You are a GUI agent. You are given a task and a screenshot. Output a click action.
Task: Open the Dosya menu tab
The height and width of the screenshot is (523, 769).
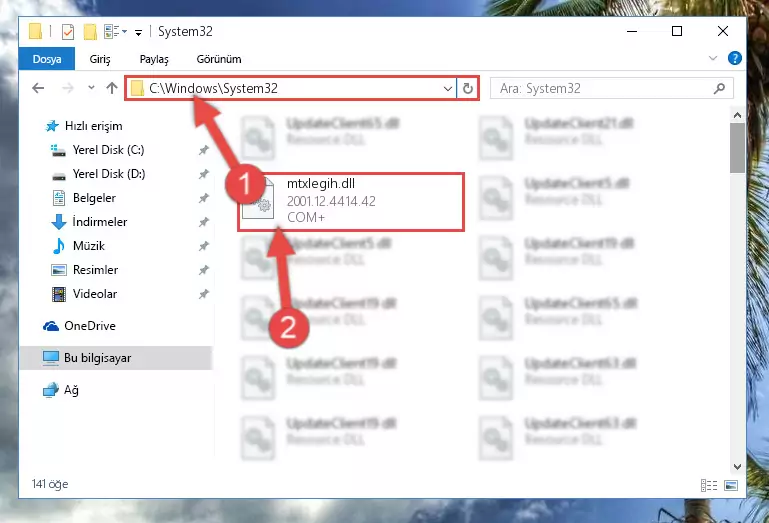47,59
